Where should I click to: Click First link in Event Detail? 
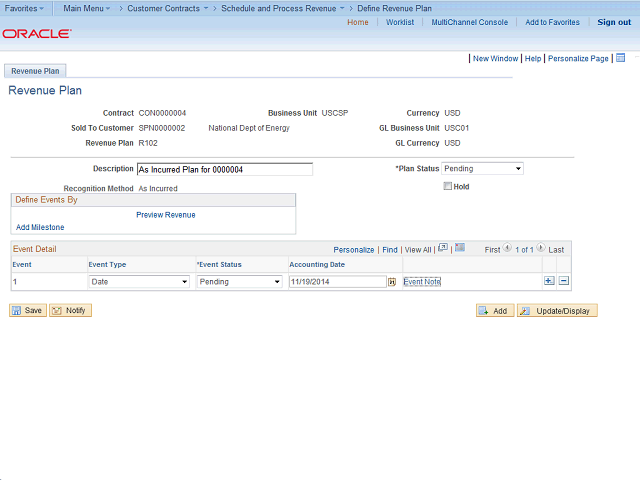tap(492, 249)
